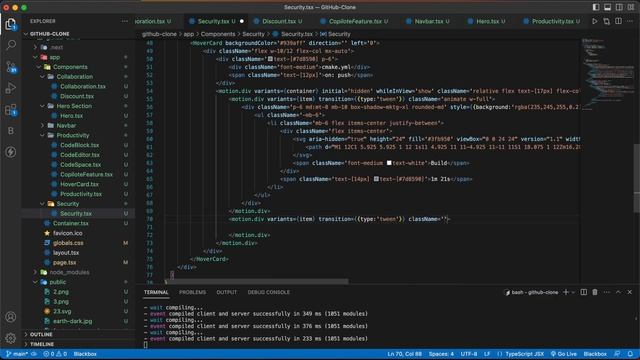Image resolution: width=640 pixels, height=360 pixels.
Task: Open the Manage gear icon
Action: [11, 338]
